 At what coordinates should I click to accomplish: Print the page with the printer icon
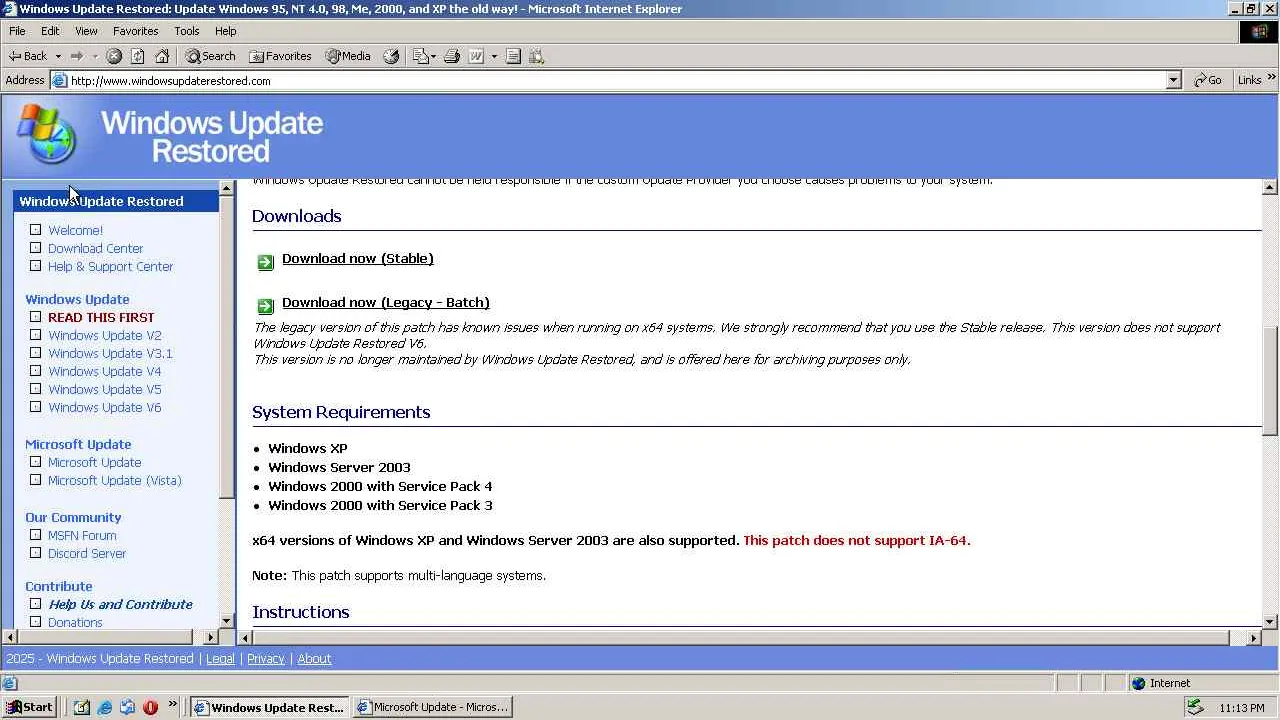tap(451, 56)
